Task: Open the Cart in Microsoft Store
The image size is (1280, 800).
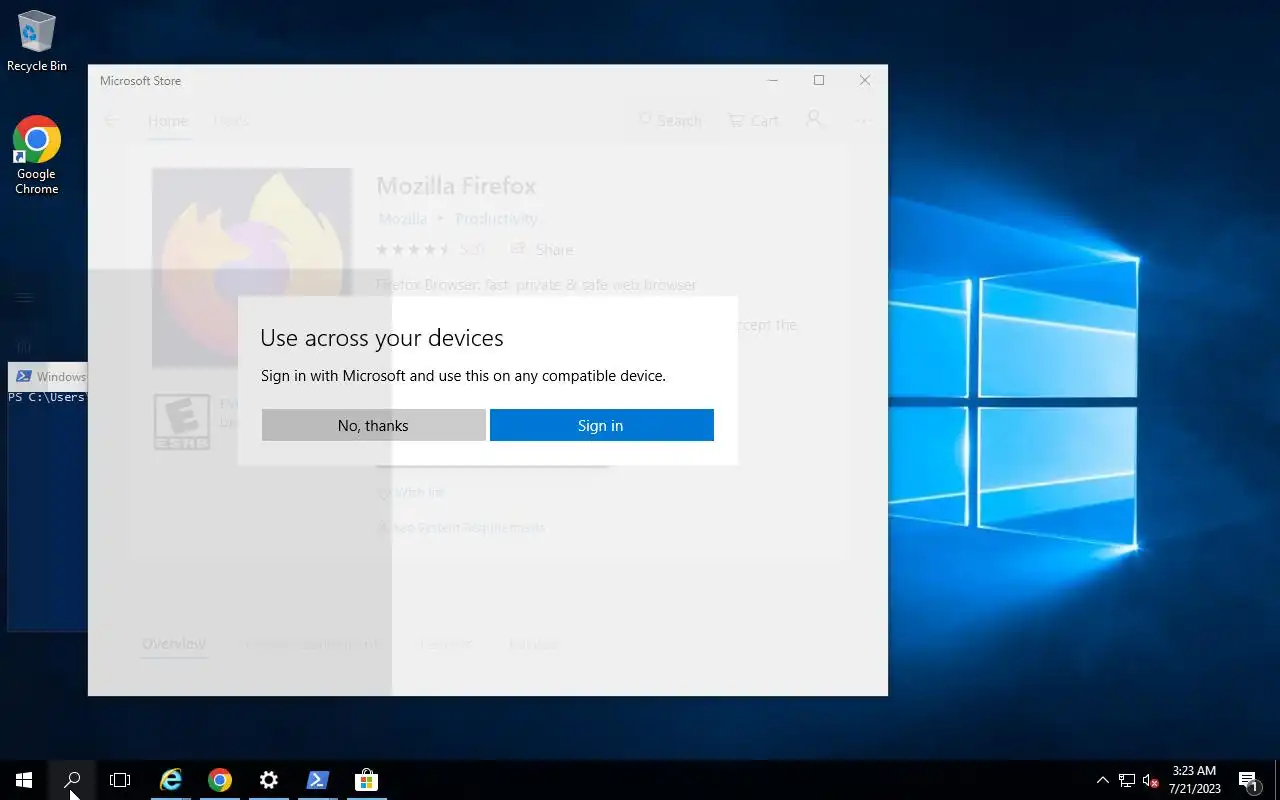Action: [752, 120]
